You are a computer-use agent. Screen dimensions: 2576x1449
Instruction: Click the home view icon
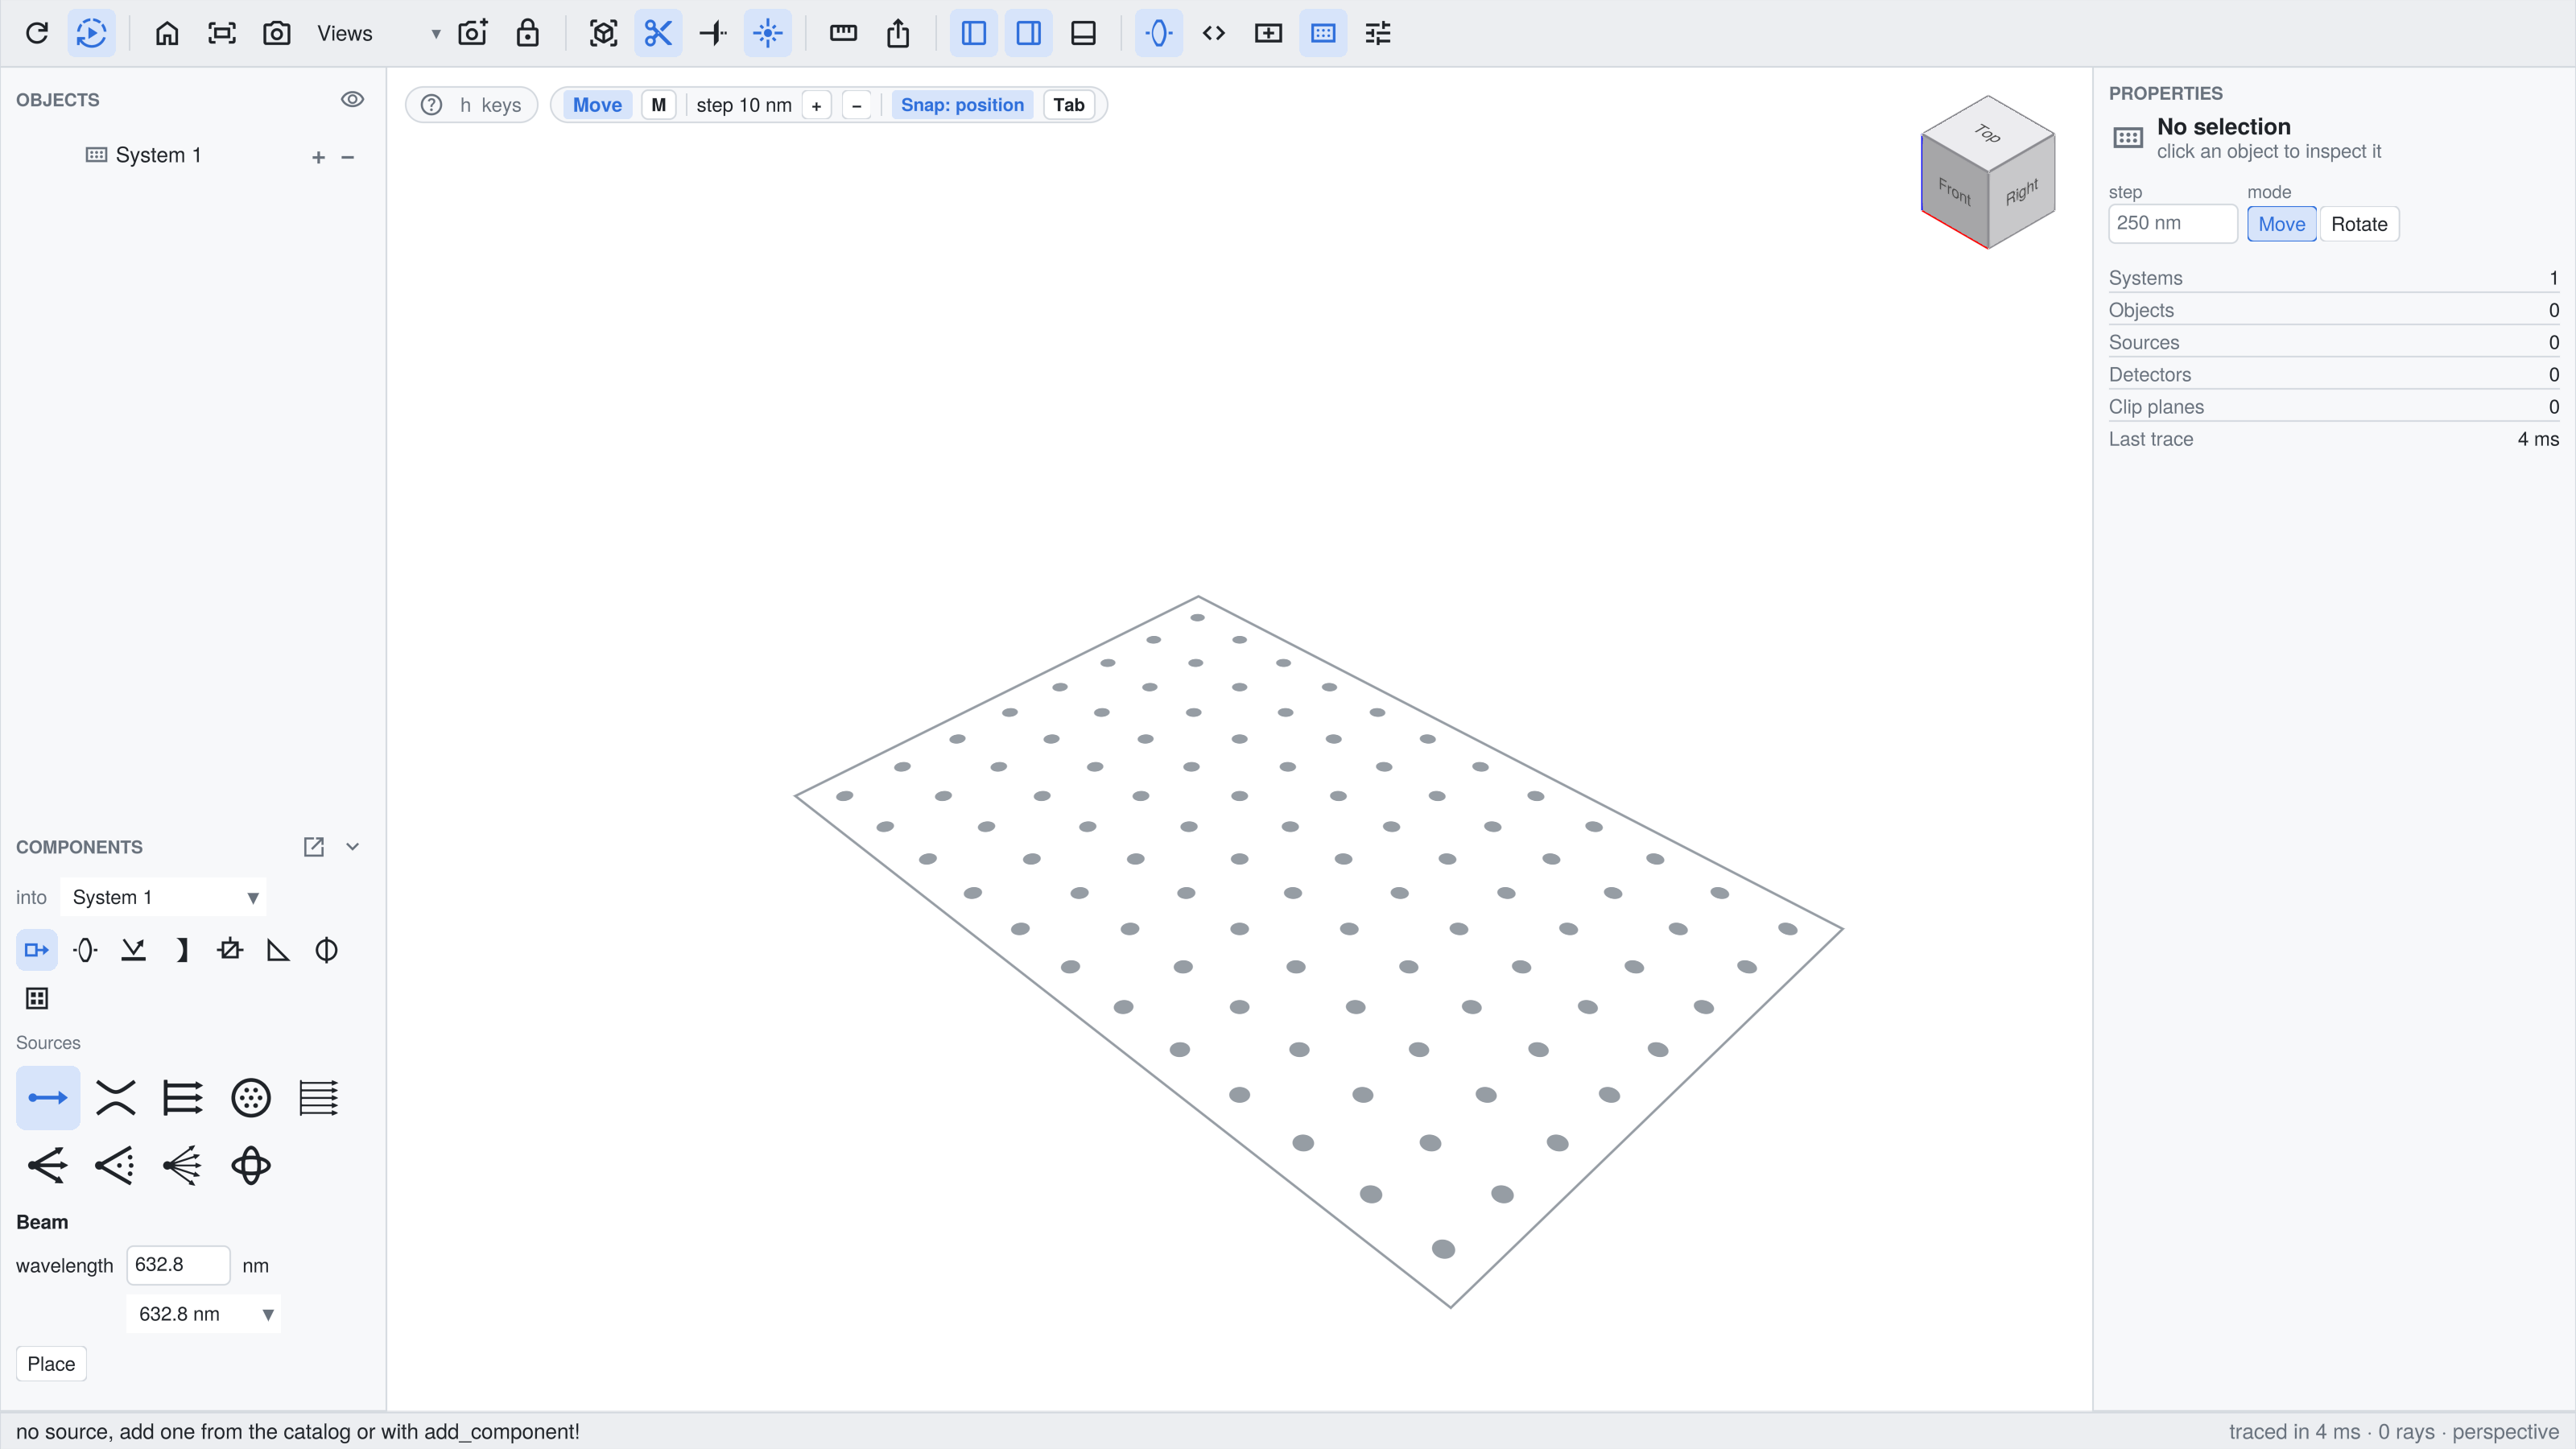(167, 33)
